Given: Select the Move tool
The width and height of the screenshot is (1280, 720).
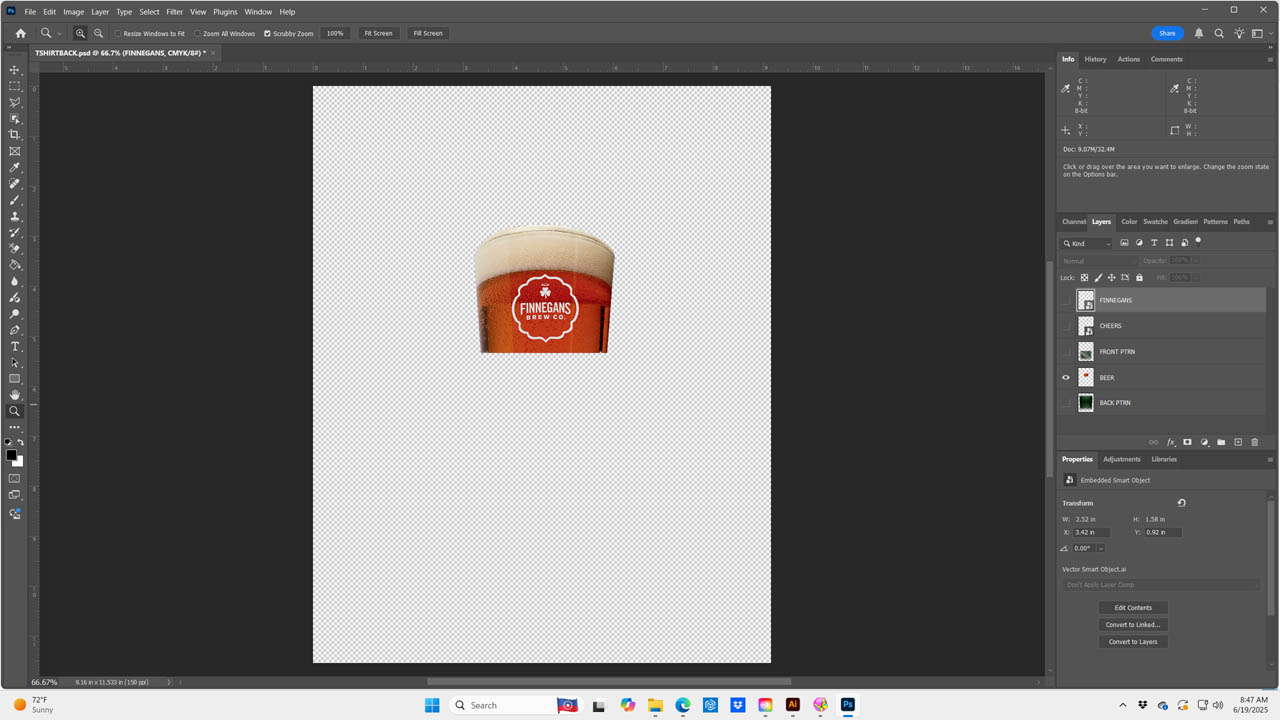Looking at the screenshot, I should (x=14, y=70).
